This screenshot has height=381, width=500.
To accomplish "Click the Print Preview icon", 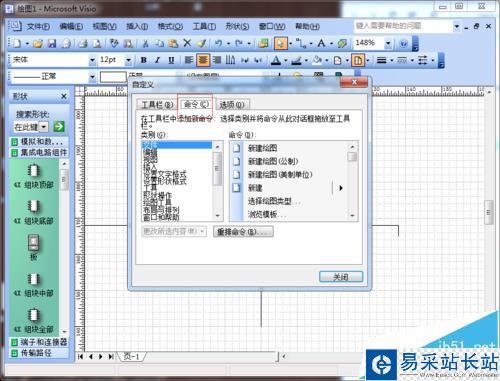I will [x=97, y=43].
